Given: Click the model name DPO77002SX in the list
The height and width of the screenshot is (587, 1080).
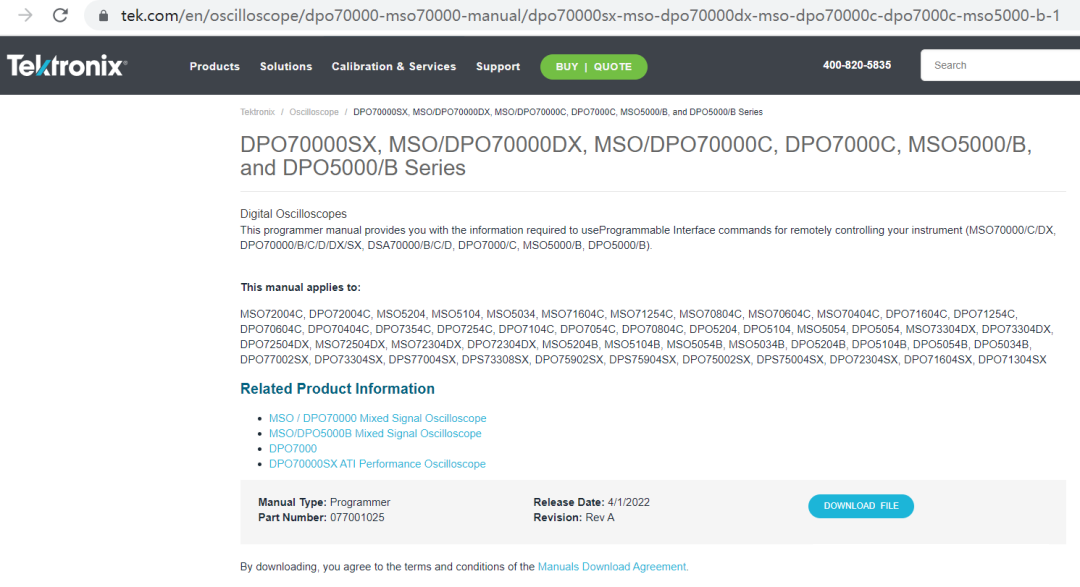Looking at the screenshot, I should pos(274,360).
